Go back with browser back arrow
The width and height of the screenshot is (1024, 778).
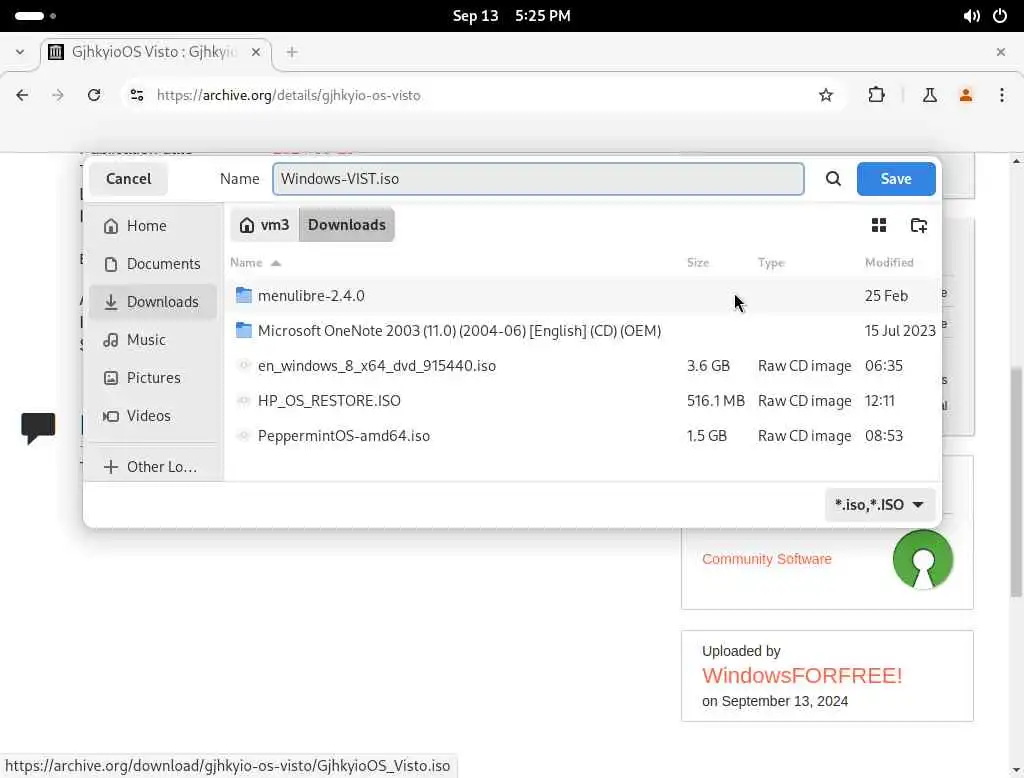22,95
